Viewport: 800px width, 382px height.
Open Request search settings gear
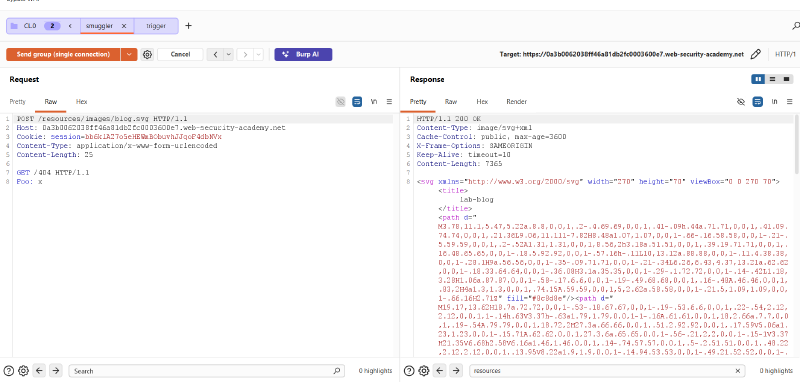[23, 371]
